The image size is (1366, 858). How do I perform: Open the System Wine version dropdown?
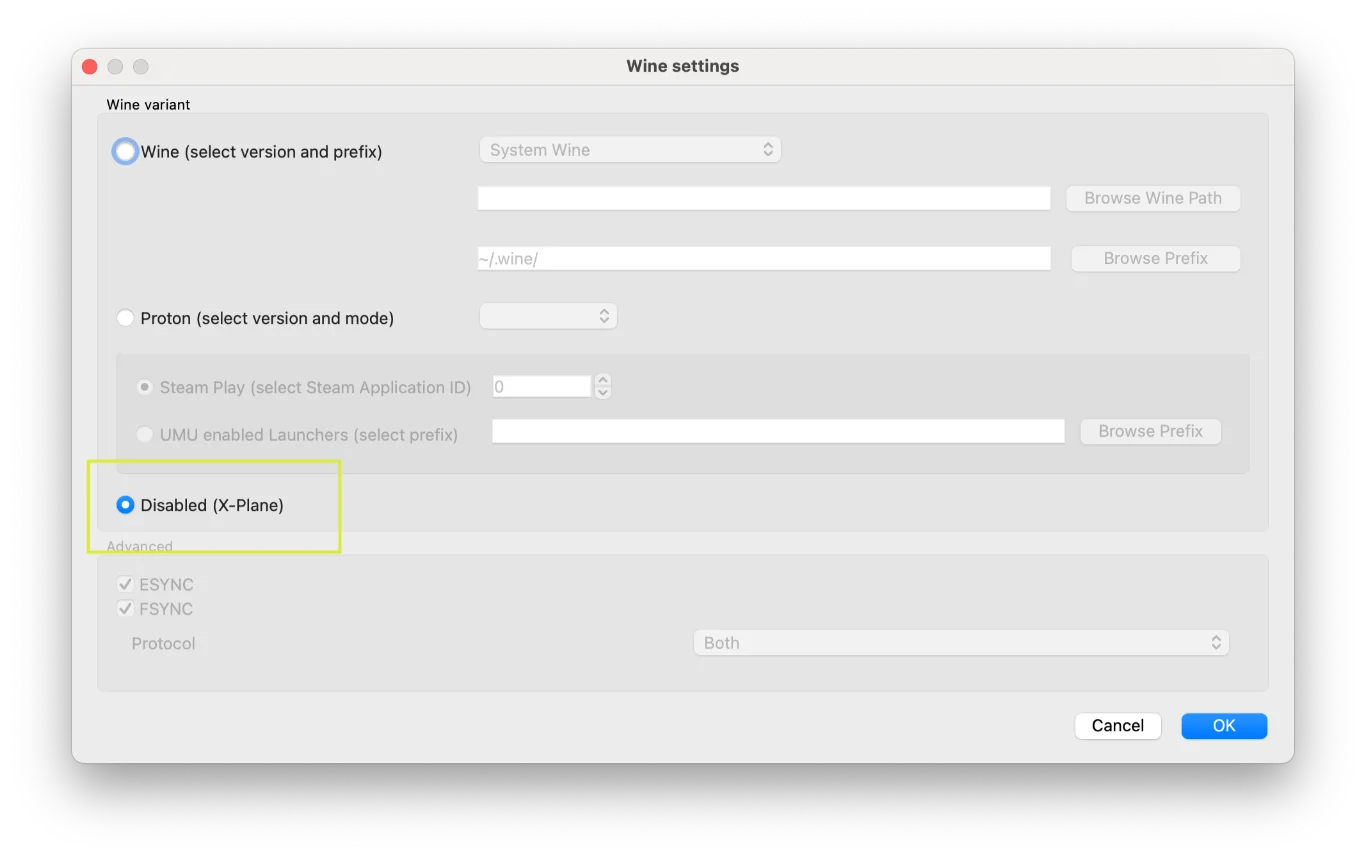(630, 149)
